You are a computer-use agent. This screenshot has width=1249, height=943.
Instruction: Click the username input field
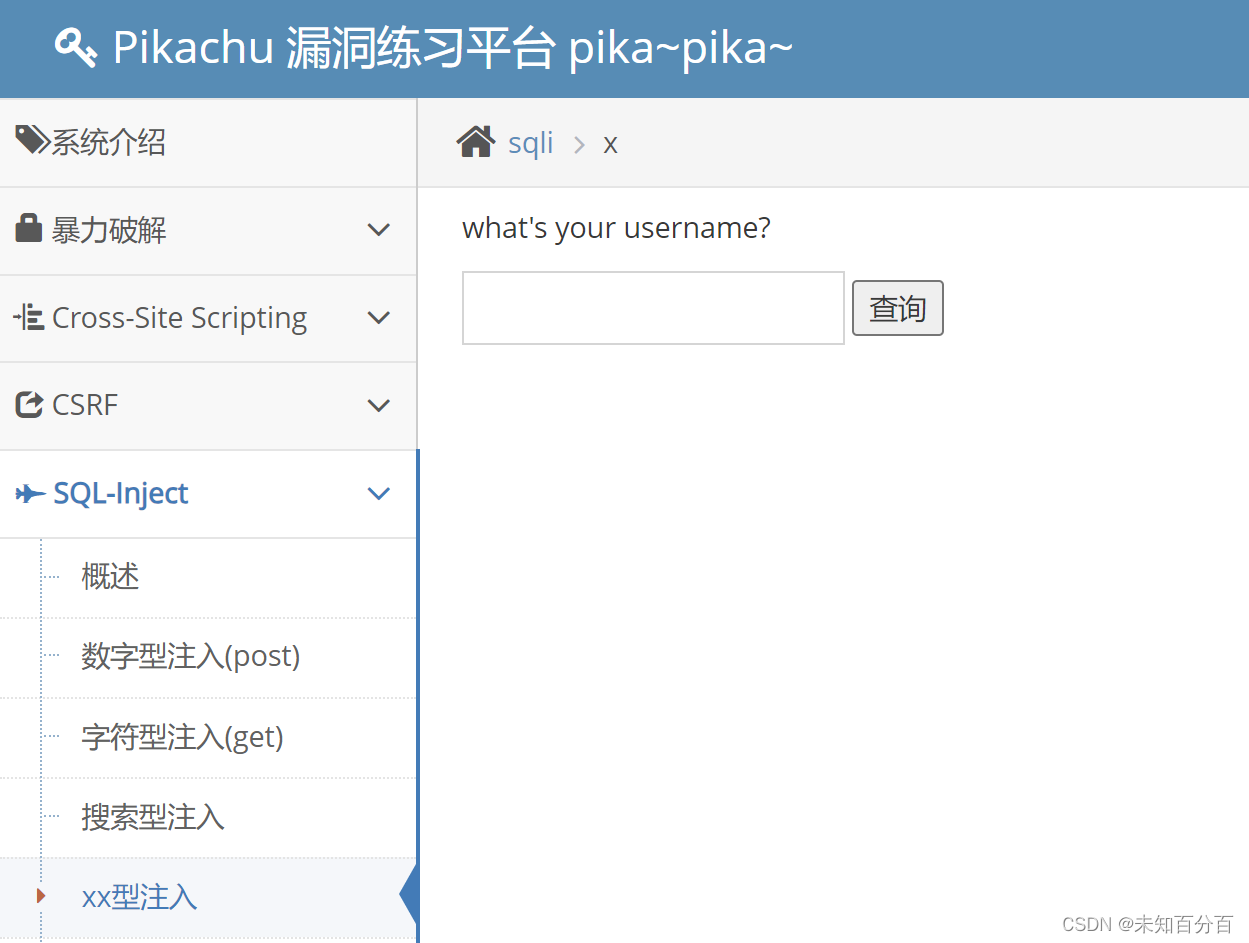[x=652, y=308]
